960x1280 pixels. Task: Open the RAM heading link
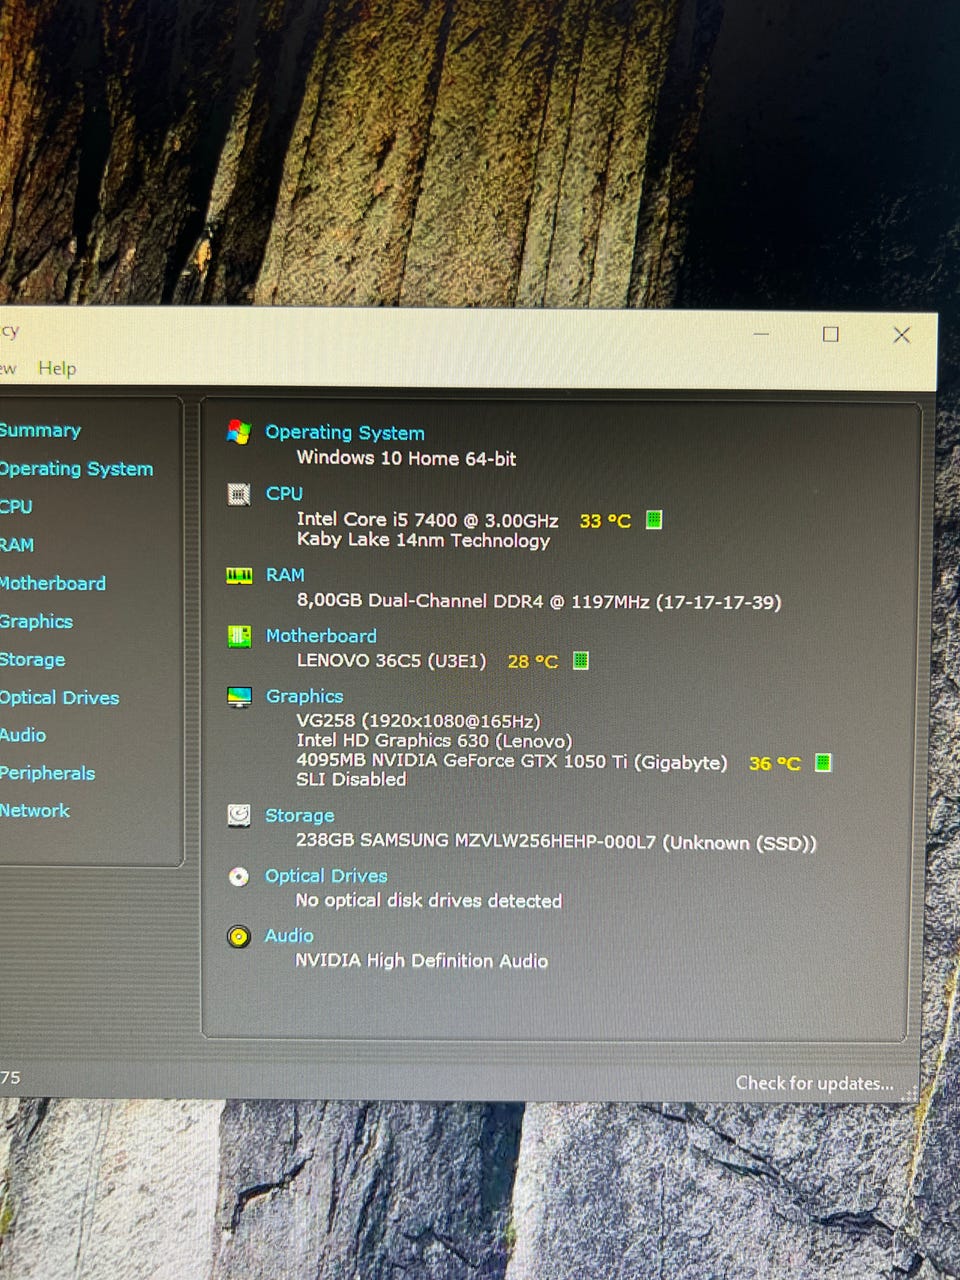pos(285,575)
